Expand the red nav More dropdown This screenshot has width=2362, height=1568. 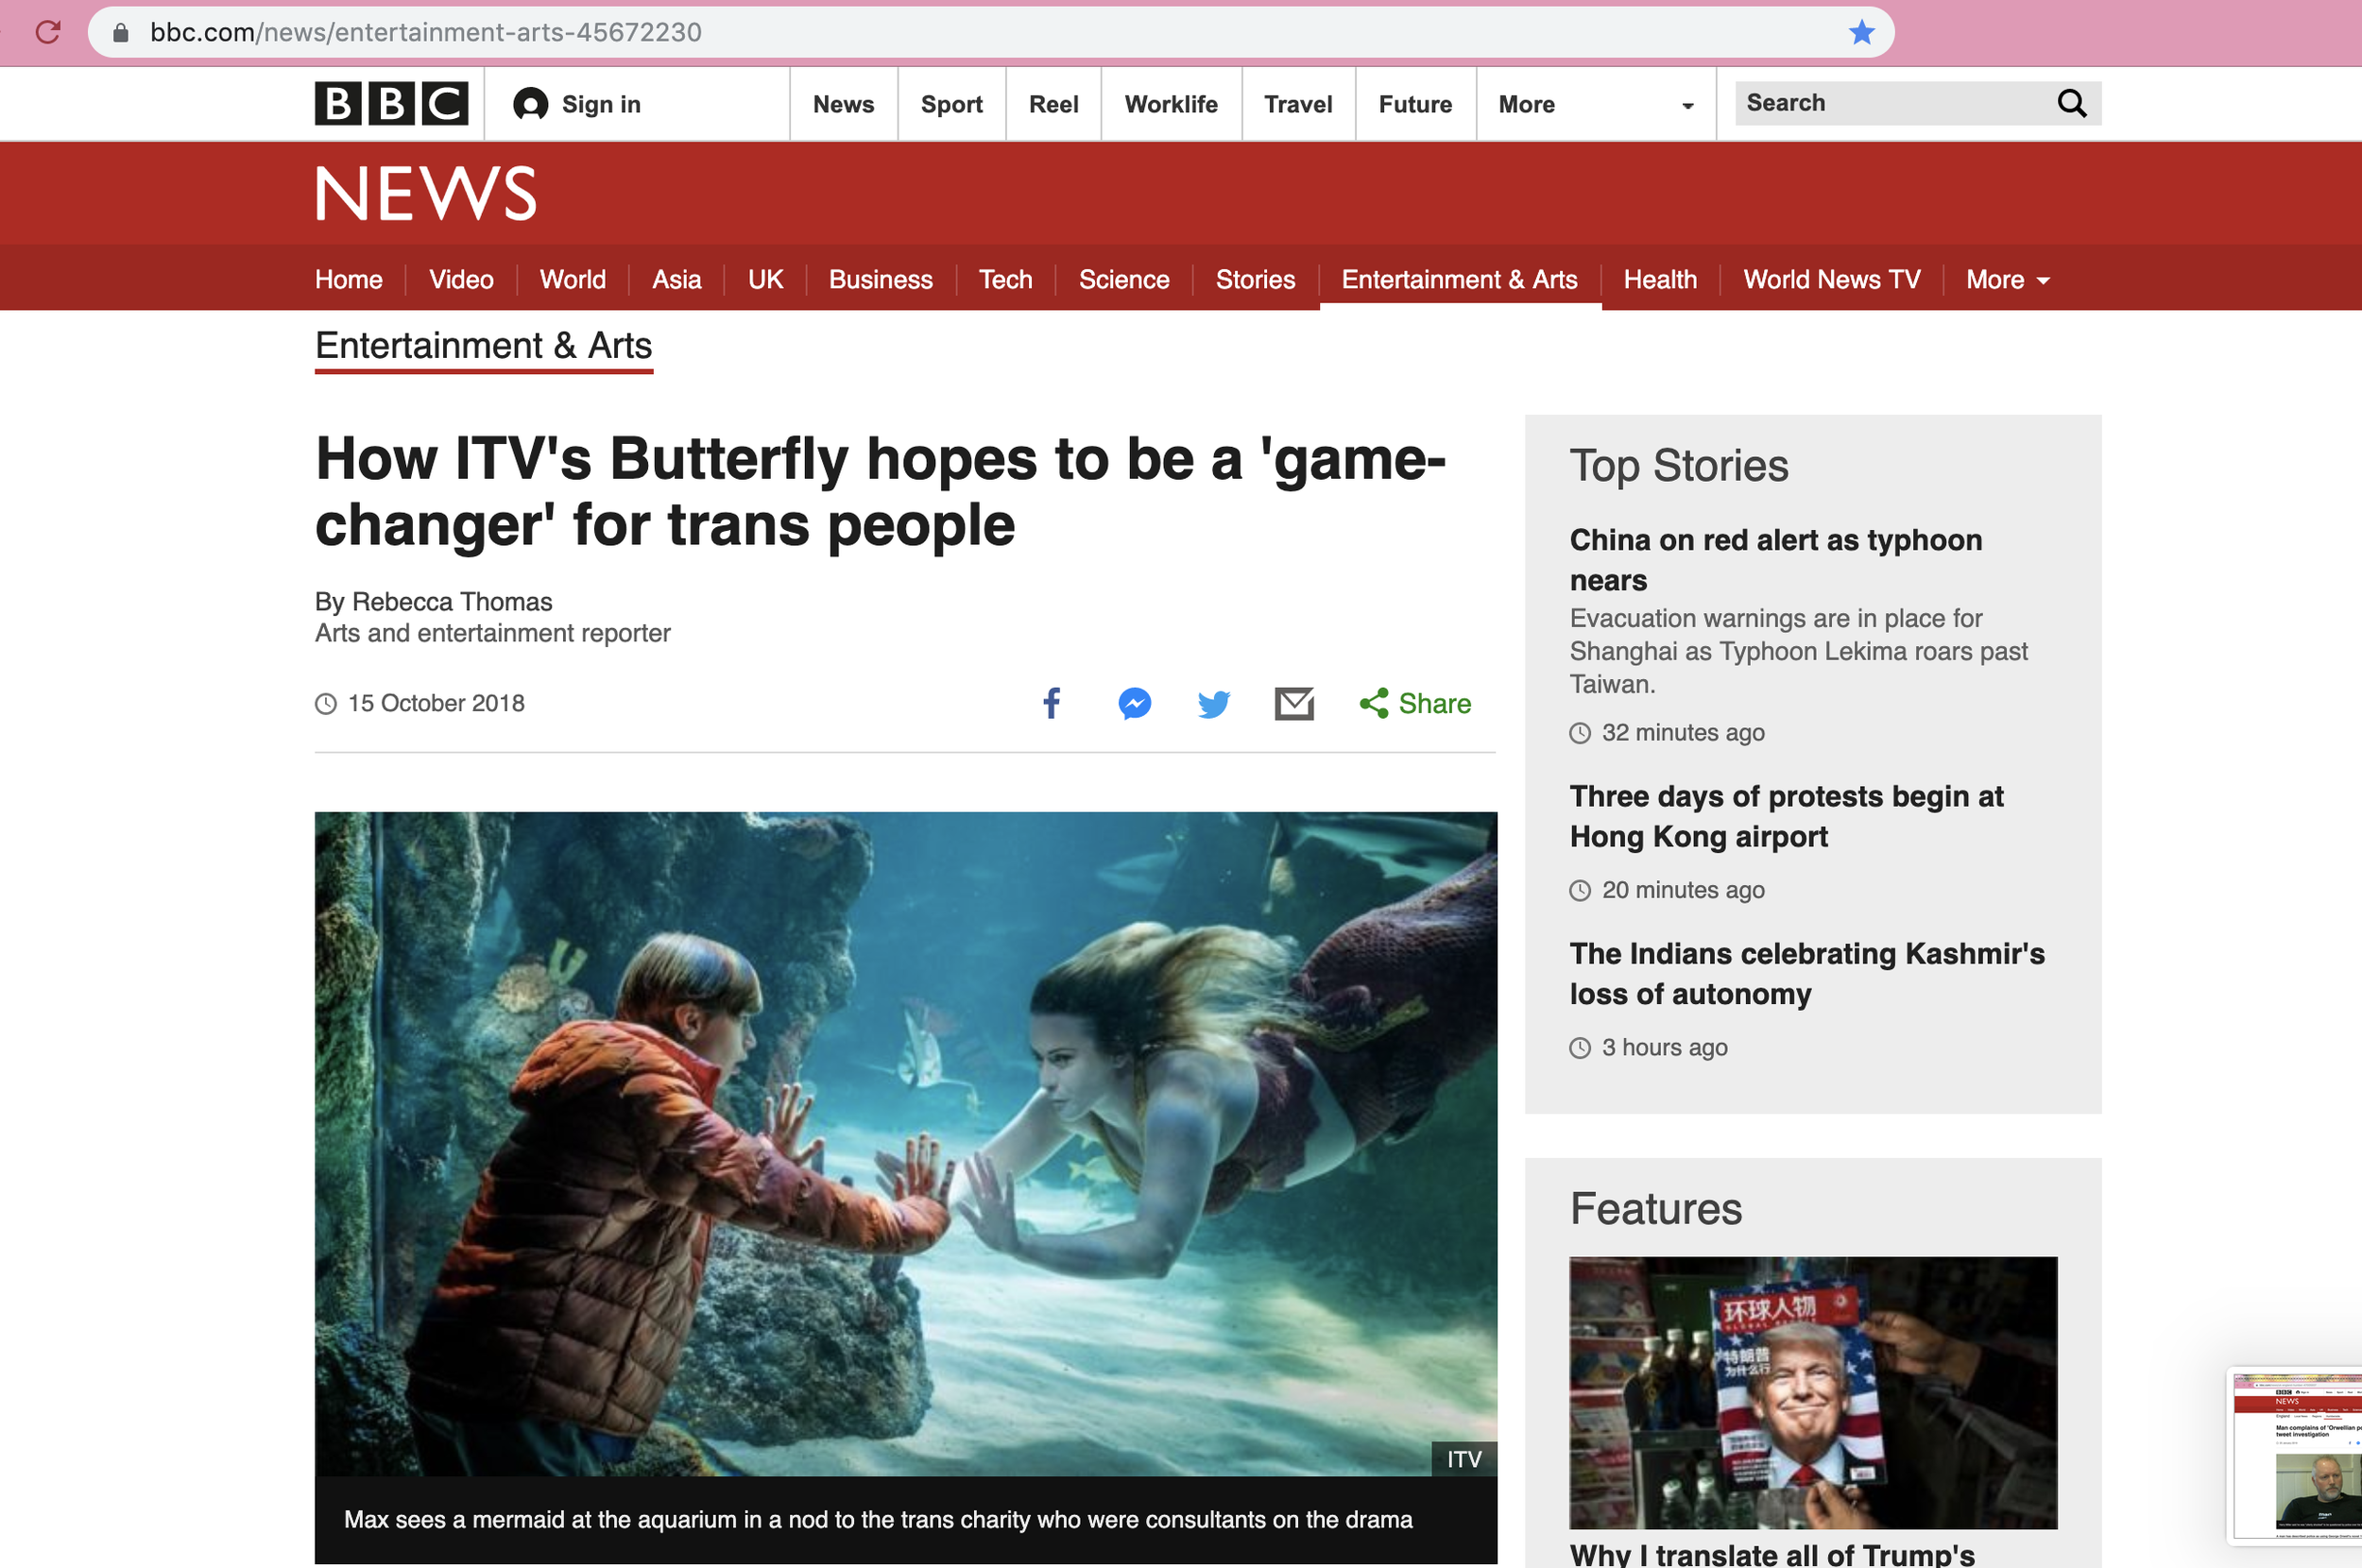tap(2007, 280)
